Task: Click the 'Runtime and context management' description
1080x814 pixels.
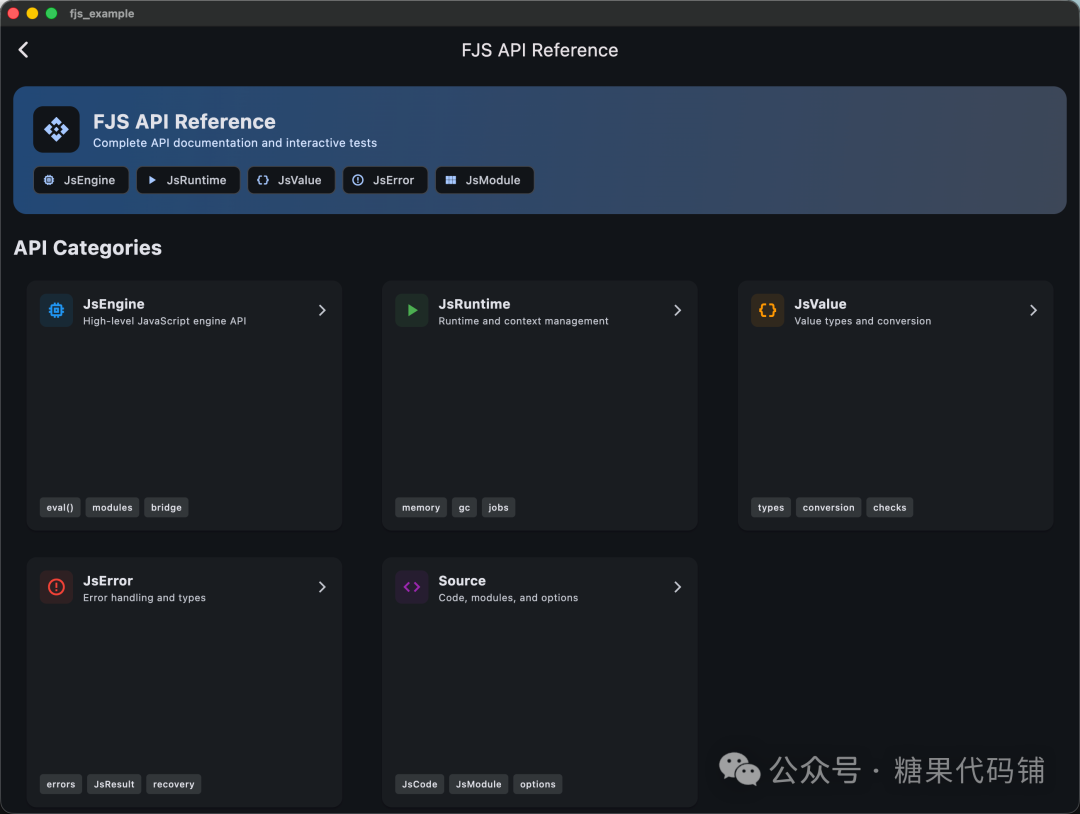Action: click(523, 321)
